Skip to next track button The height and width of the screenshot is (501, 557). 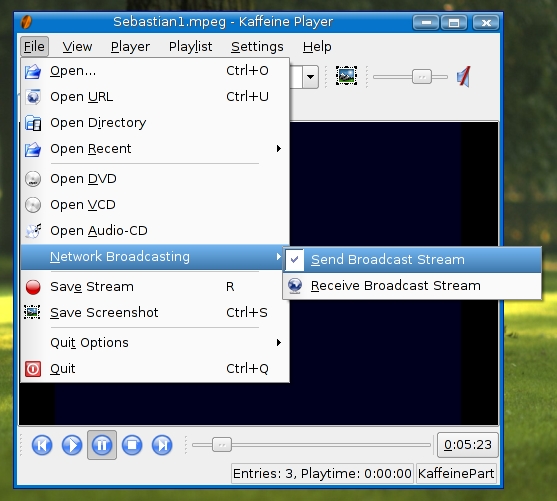pos(162,445)
